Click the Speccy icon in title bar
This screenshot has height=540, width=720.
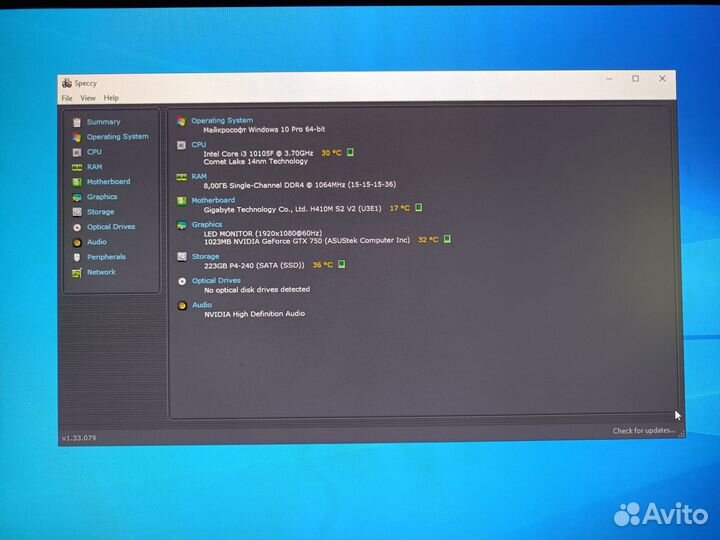coord(67,83)
